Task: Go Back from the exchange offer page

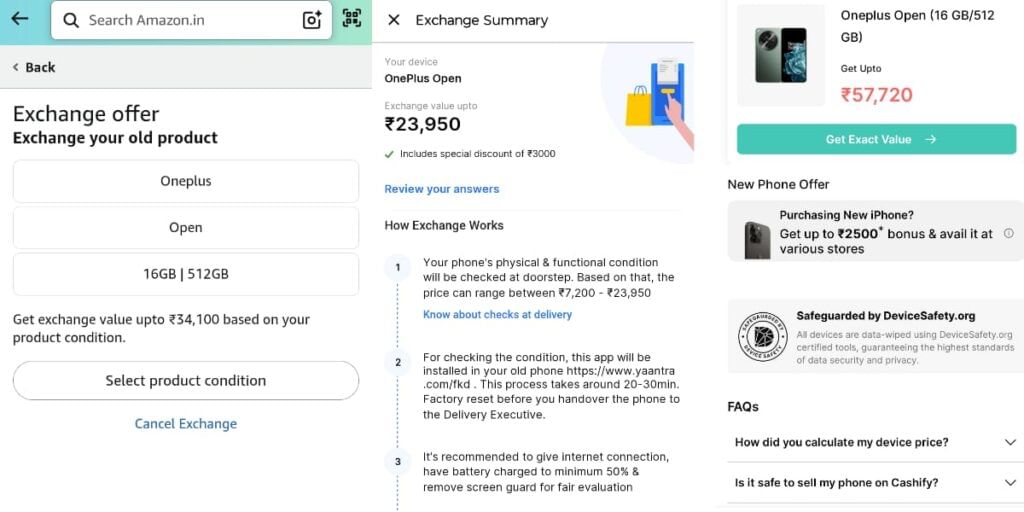Action: [34, 67]
